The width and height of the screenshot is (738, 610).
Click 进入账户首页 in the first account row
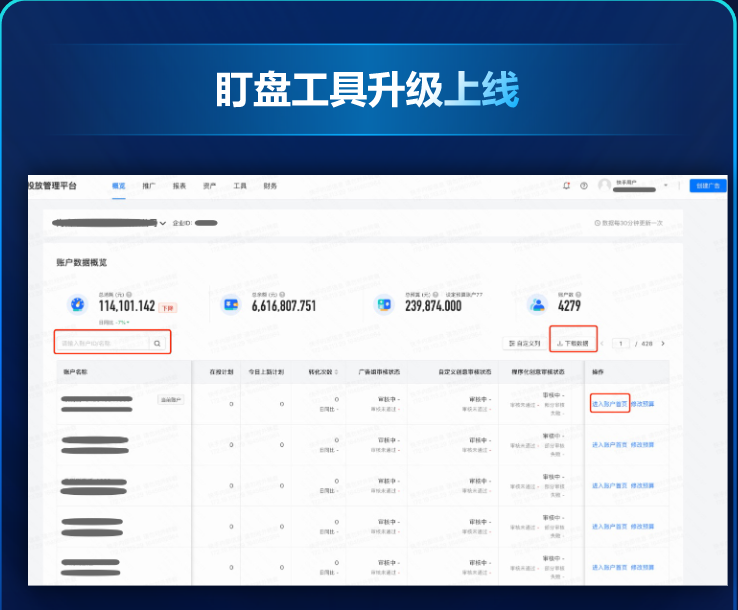(610, 404)
